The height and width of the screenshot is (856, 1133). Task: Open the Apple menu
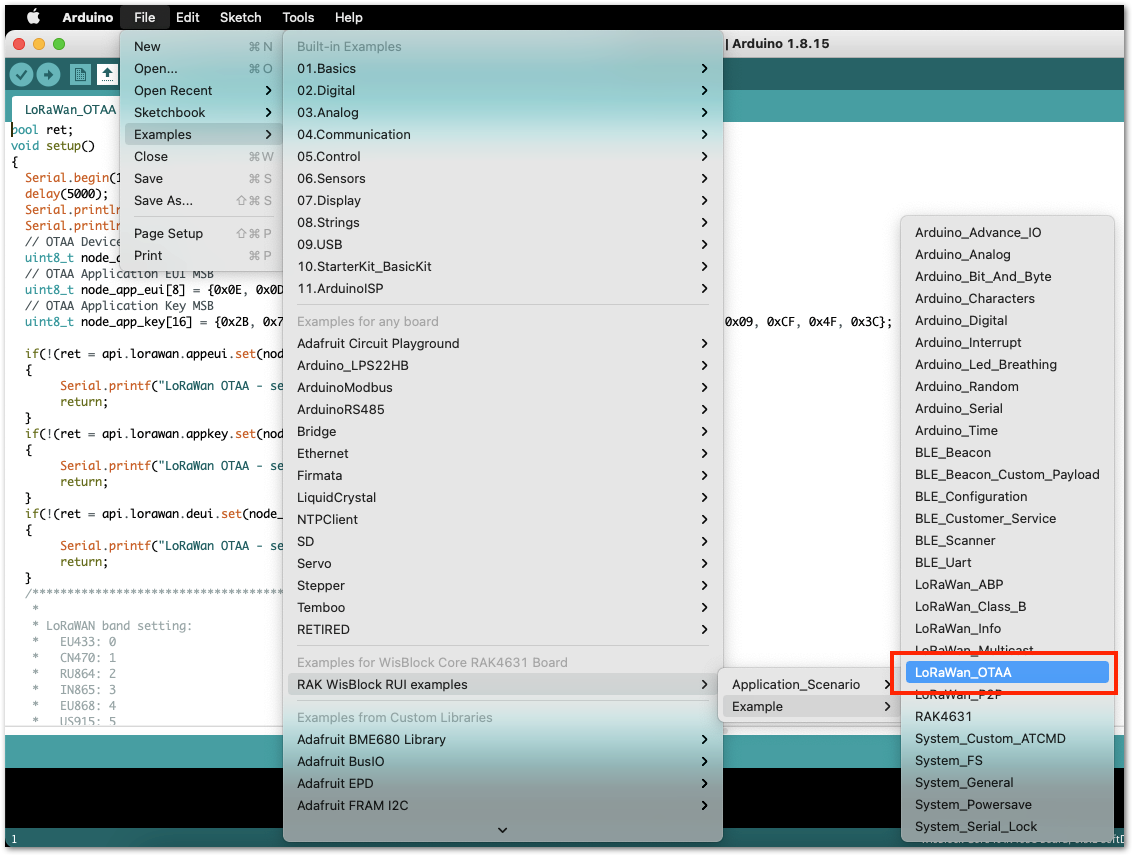[33, 17]
